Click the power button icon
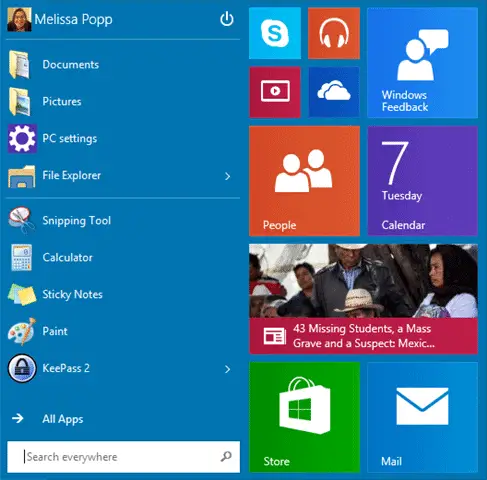487x480 pixels. [227, 19]
